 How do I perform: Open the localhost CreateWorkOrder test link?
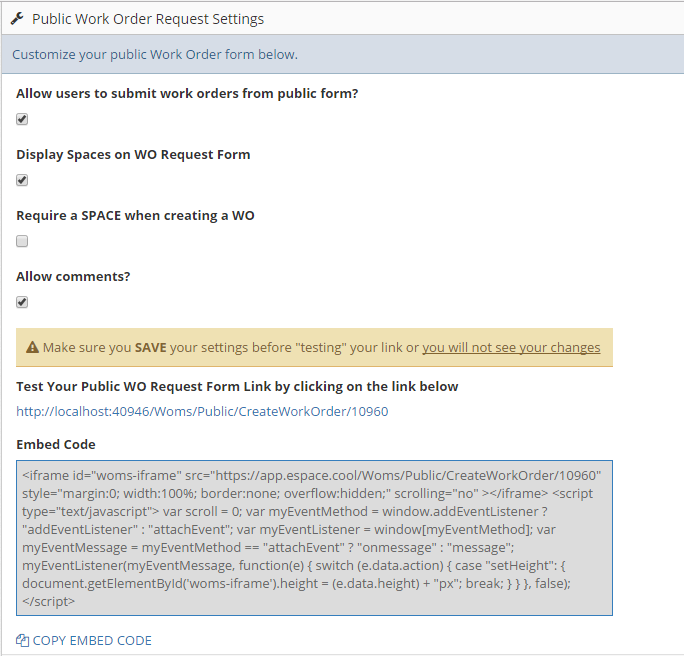[202, 411]
